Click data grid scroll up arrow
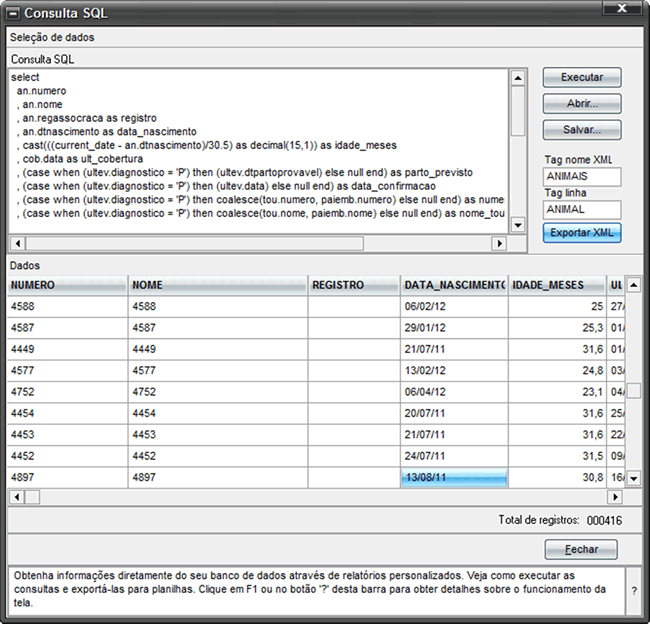This screenshot has width=650, height=624. [633, 285]
